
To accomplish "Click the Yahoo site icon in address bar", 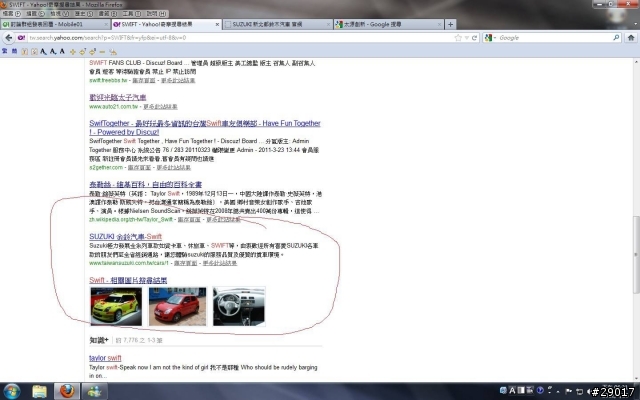I will (21, 38).
